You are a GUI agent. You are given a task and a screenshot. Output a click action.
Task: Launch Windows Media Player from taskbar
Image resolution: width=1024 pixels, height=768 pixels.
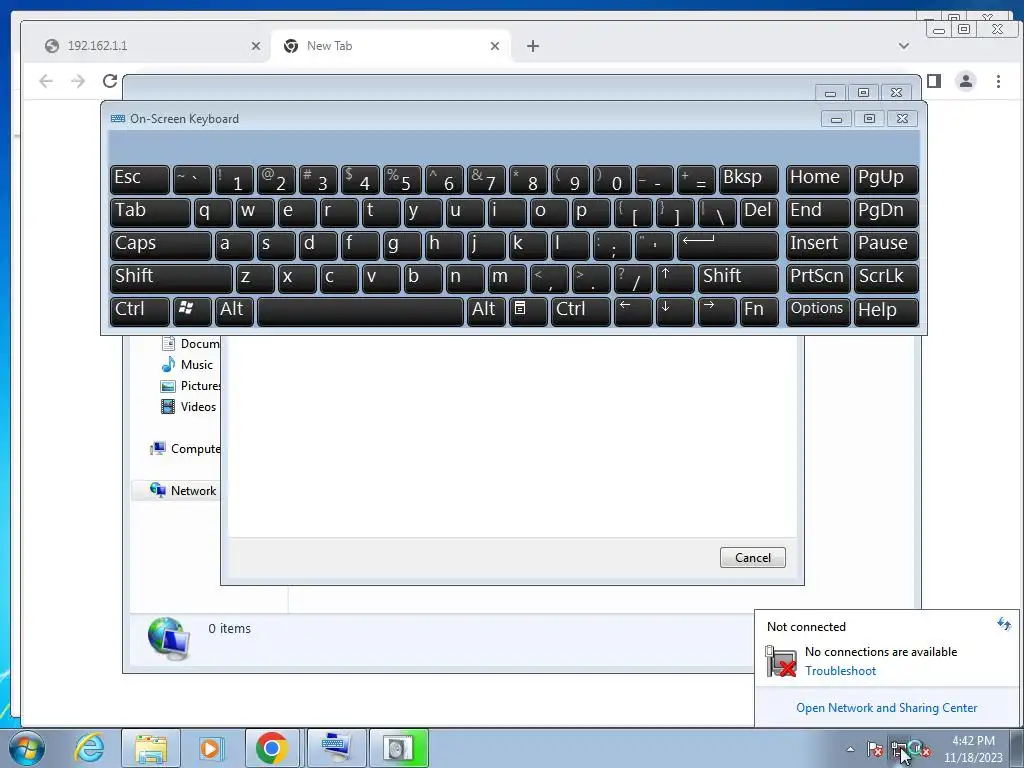pyautogui.click(x=211, y=748)
